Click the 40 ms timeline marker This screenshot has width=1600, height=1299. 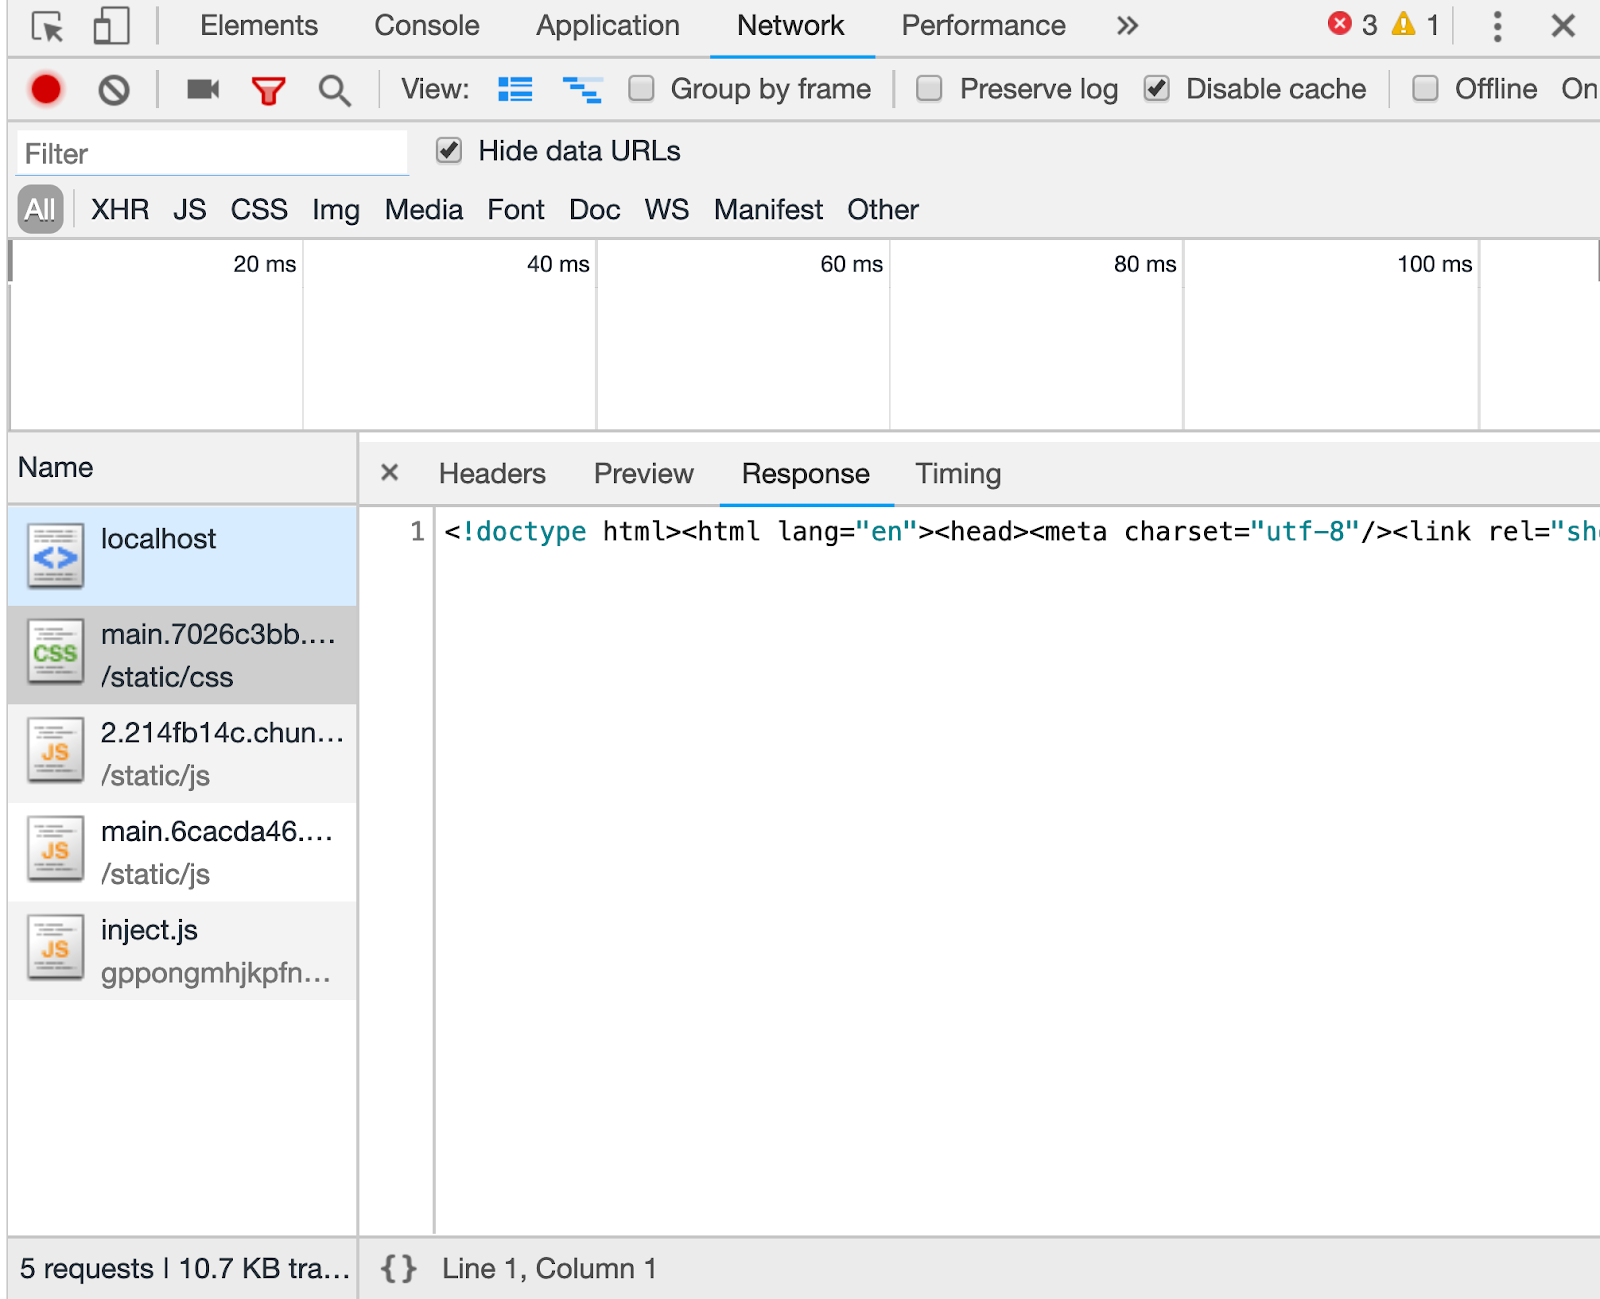558,264
